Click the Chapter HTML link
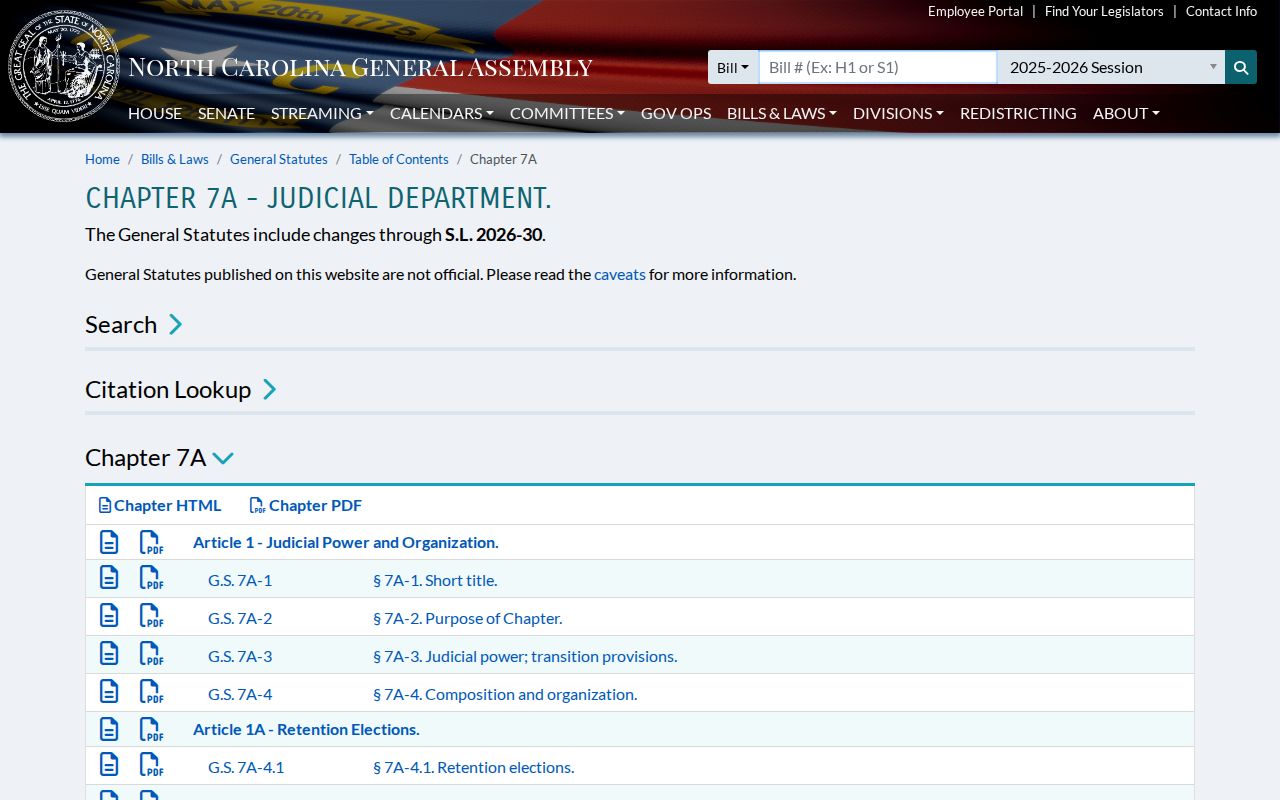The image size is (1280, 800). point(160,505)
